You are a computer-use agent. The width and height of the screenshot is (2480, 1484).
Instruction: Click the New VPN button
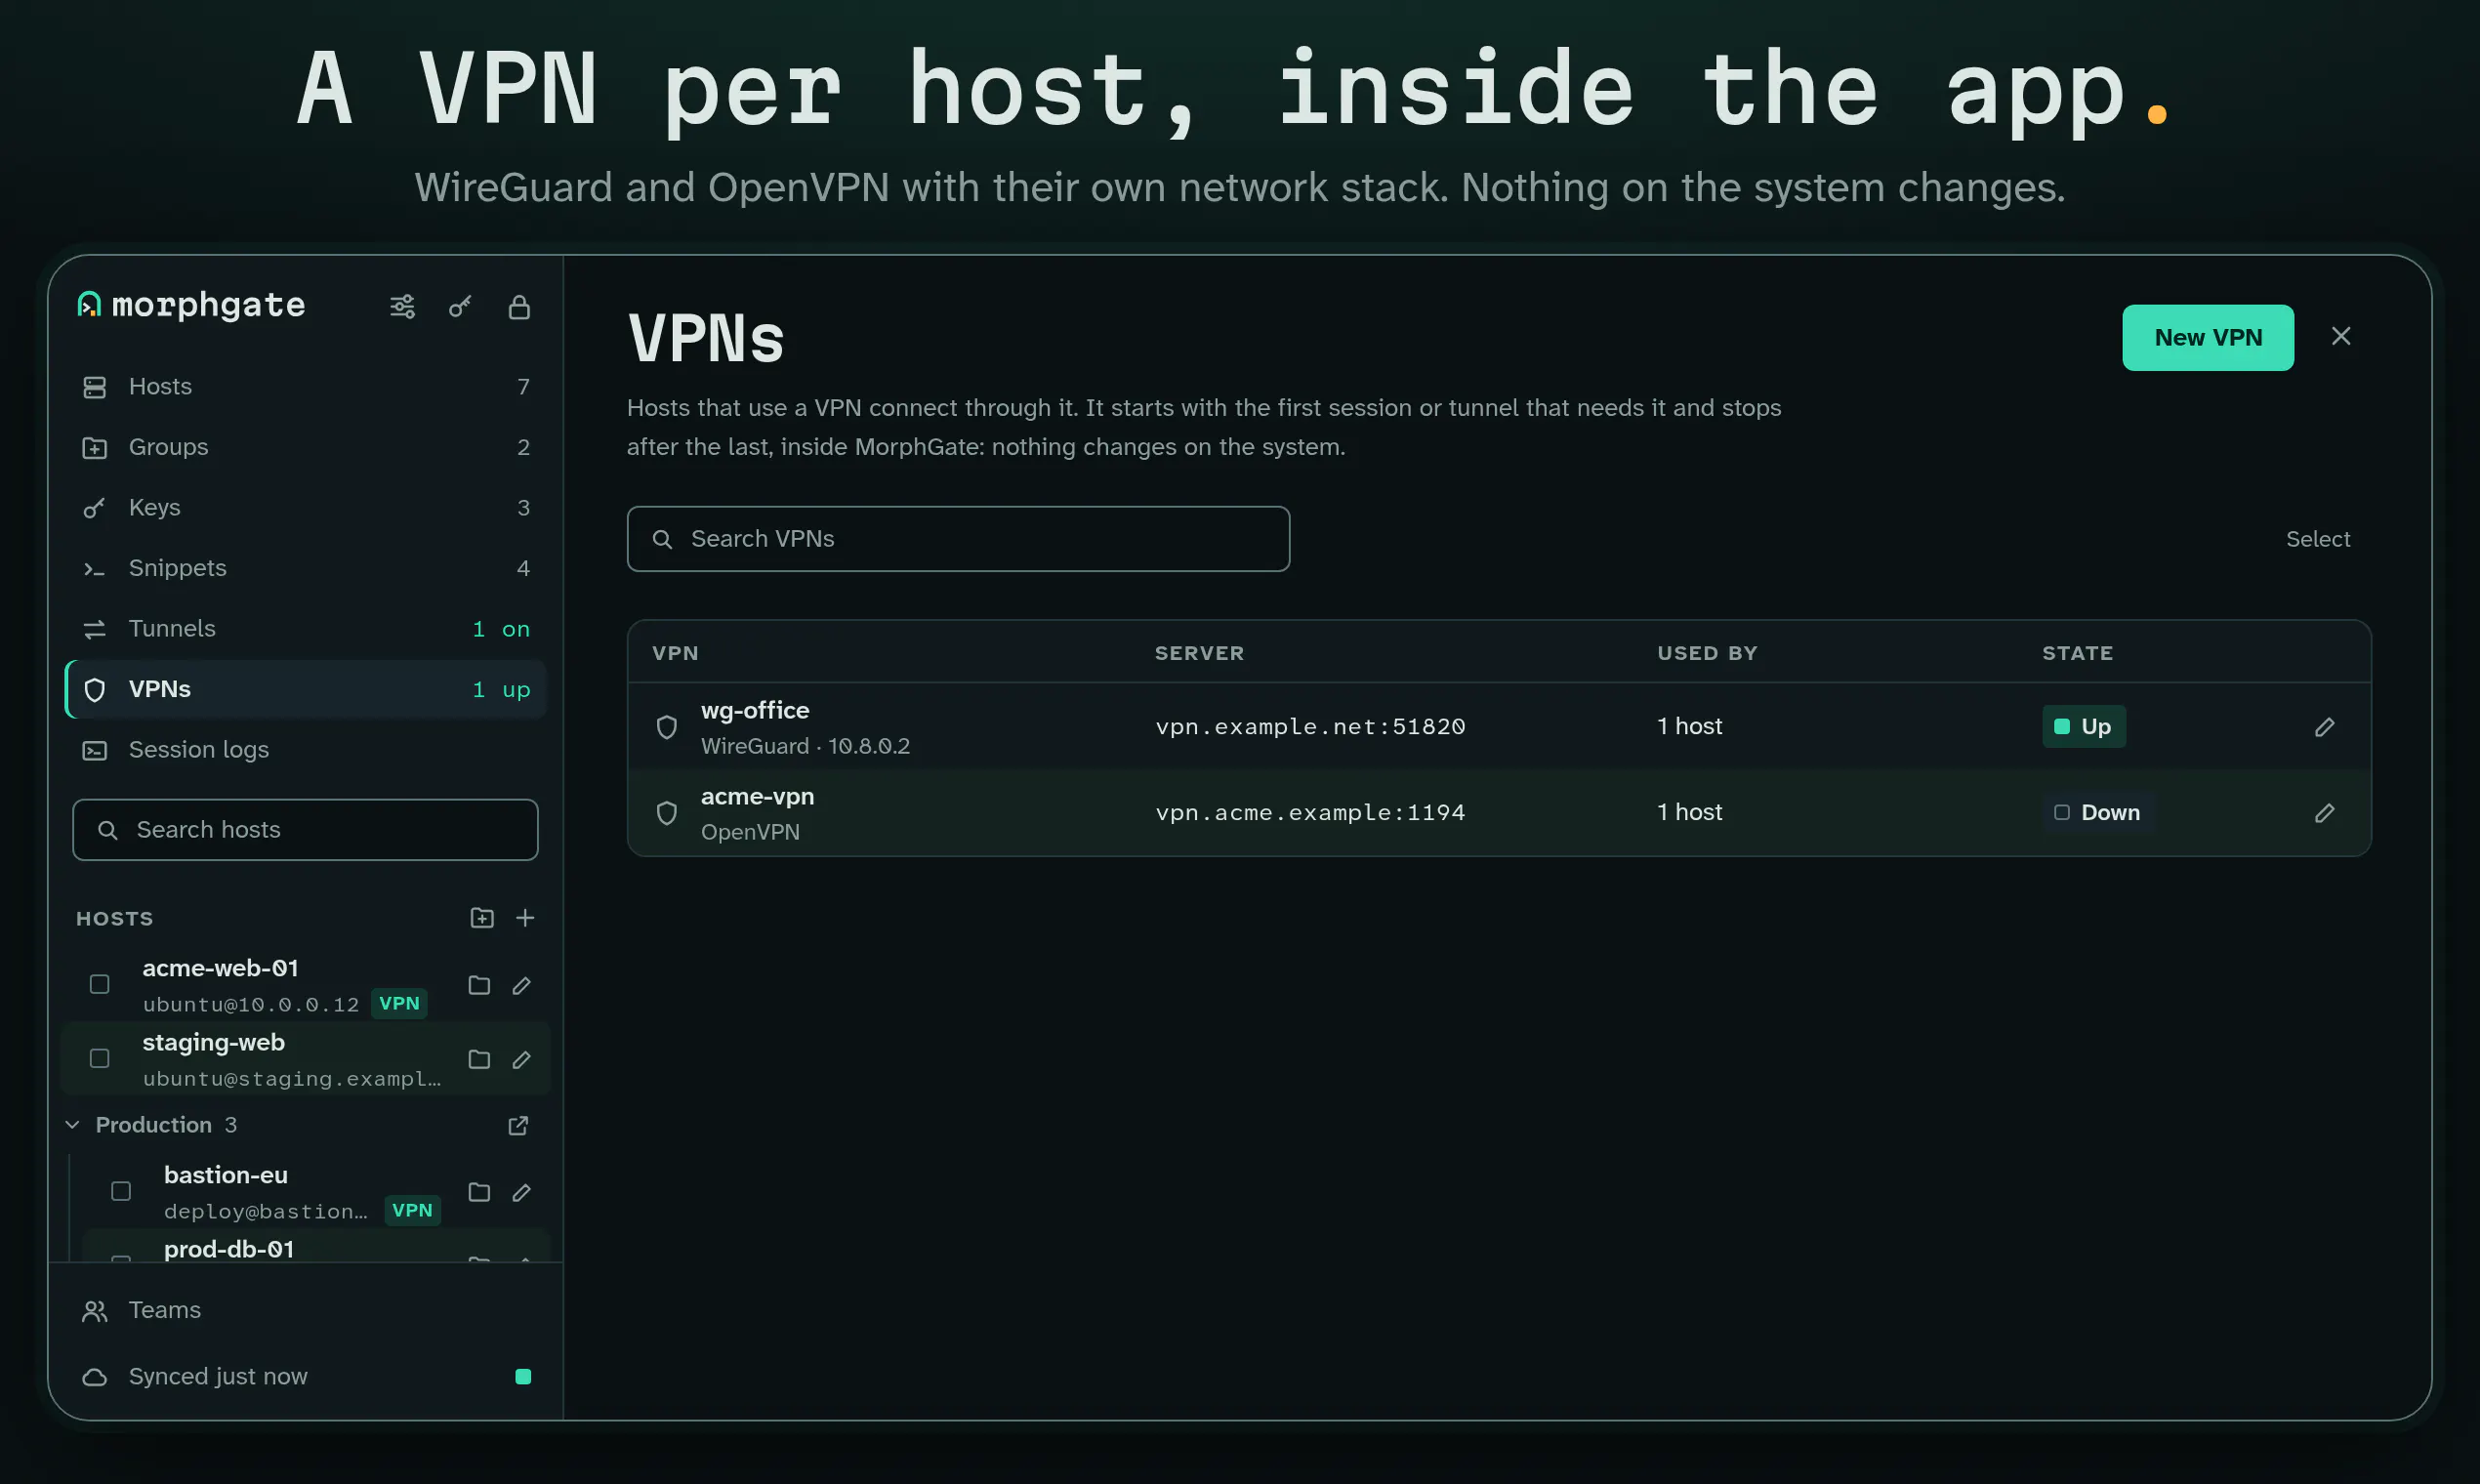[2208, 338]
